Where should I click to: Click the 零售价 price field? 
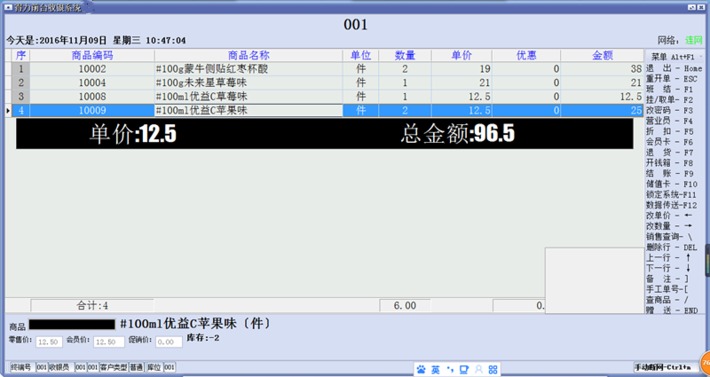point(49,342)
